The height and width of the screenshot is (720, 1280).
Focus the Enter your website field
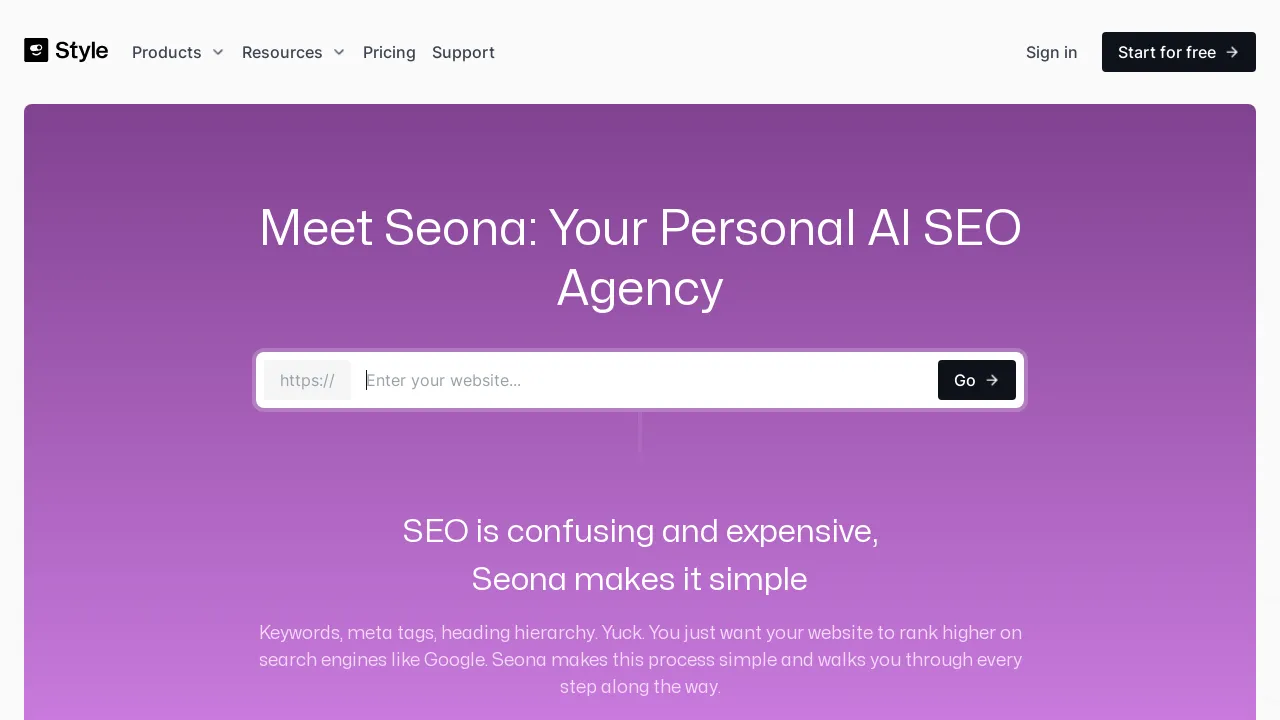[640, 380]
